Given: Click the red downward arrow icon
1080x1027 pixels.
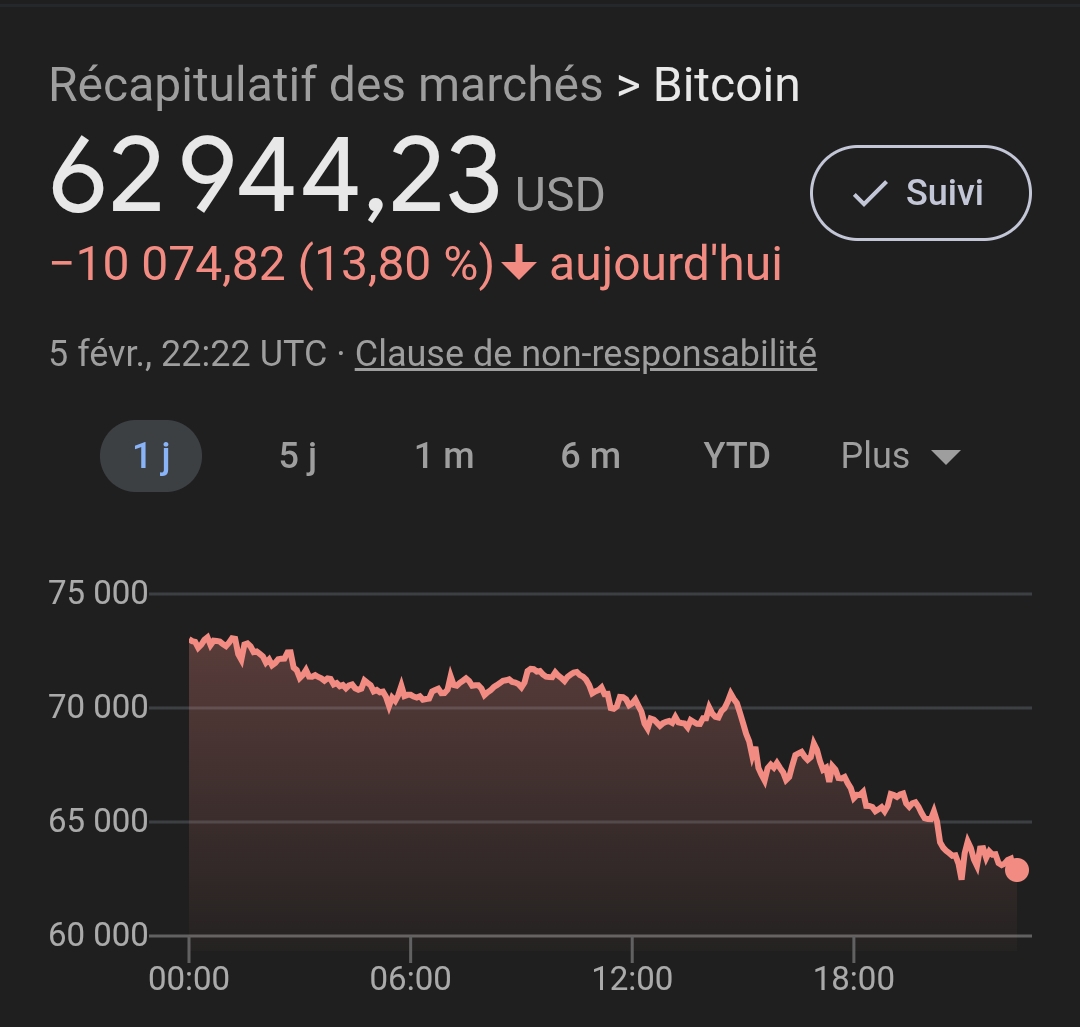Looking at the screenshot, I should coord(517,266).
